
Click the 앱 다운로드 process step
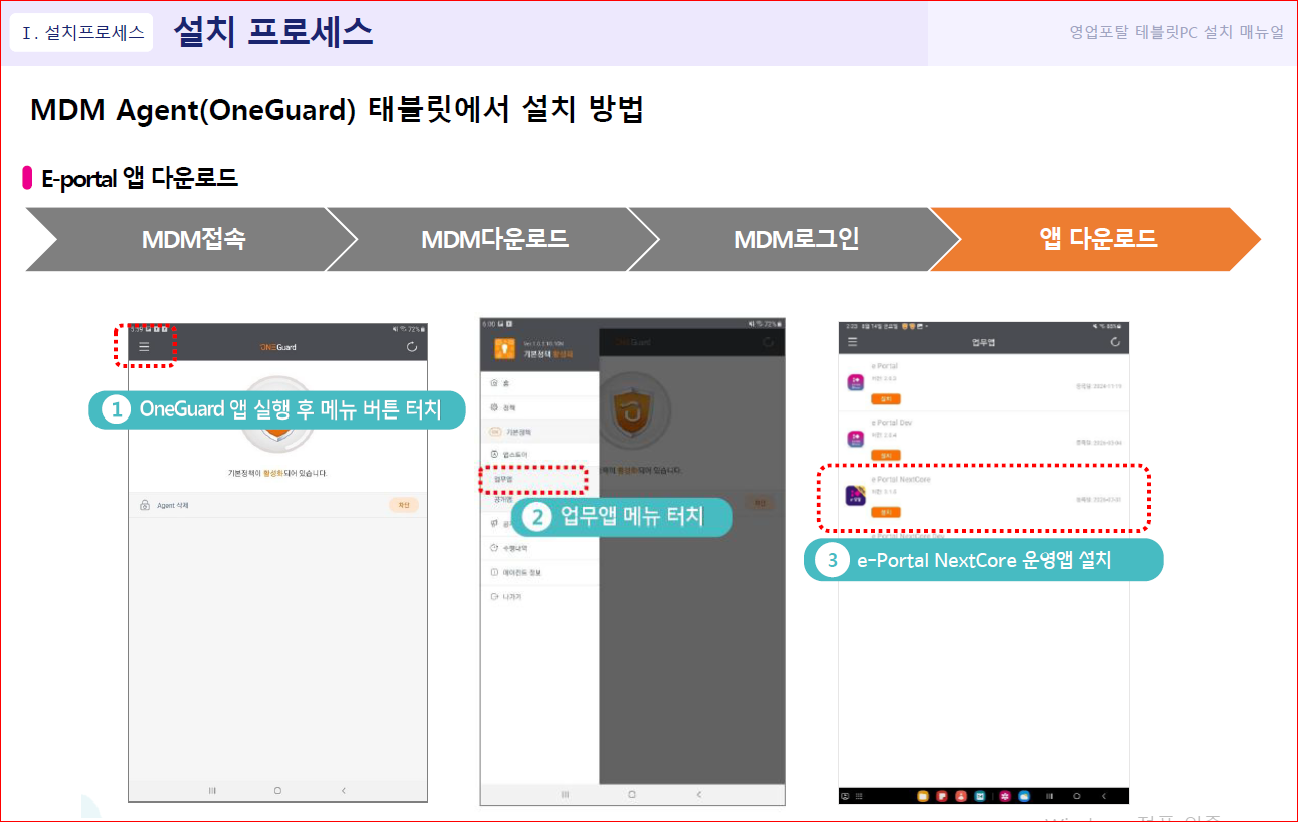pyautogui.click(x=1095, y=239)
